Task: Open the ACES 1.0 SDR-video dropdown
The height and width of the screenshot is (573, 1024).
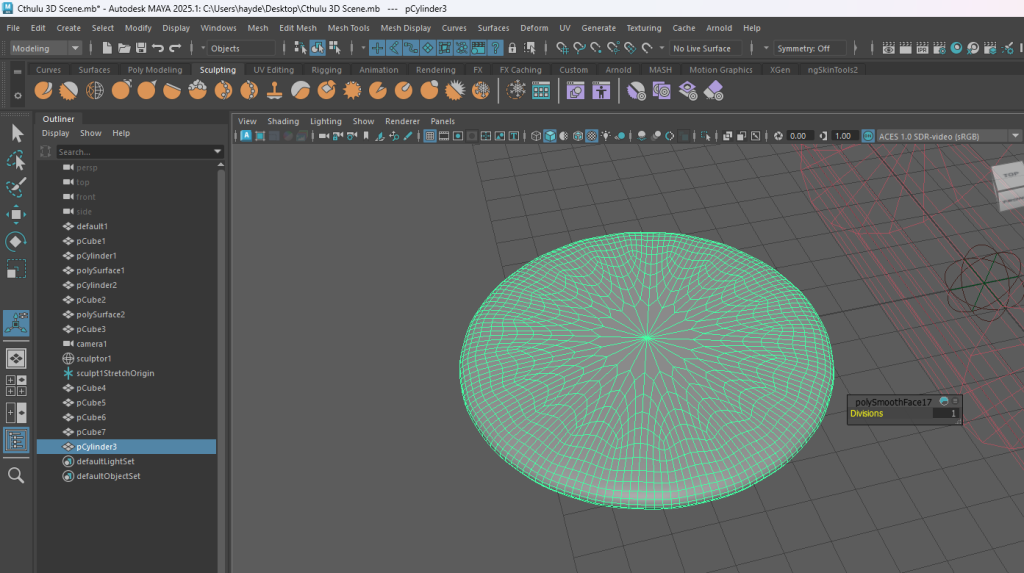Action: 948,136
